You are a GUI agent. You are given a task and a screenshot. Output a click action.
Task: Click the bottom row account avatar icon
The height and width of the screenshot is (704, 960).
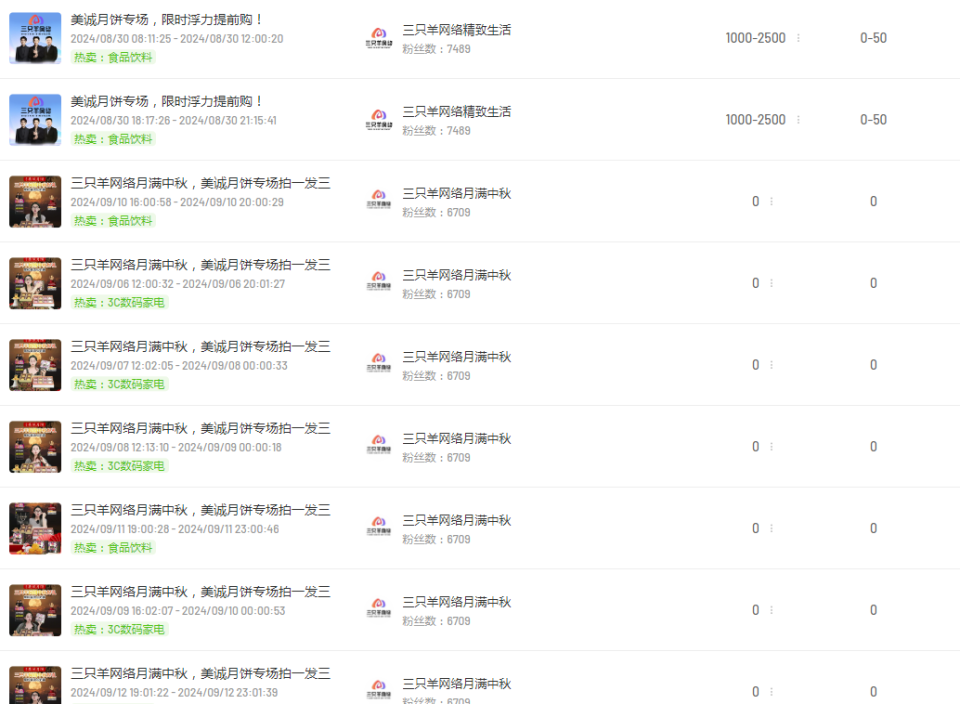pos(378,688)
